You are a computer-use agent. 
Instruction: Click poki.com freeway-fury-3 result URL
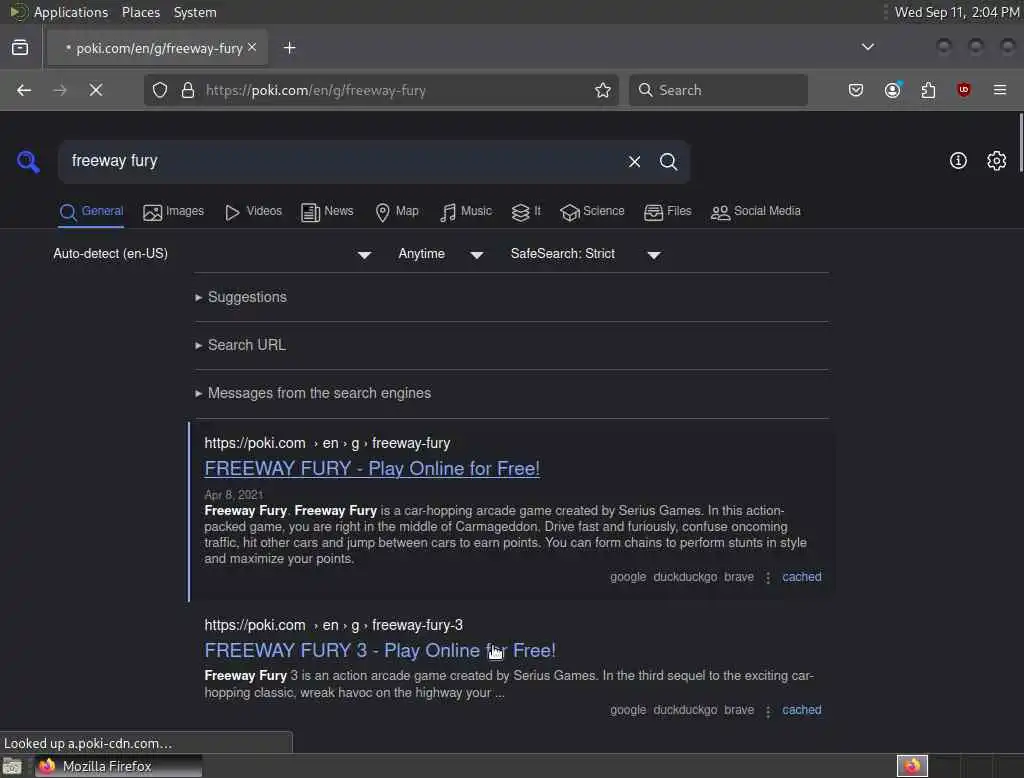[x=334, y=625]
